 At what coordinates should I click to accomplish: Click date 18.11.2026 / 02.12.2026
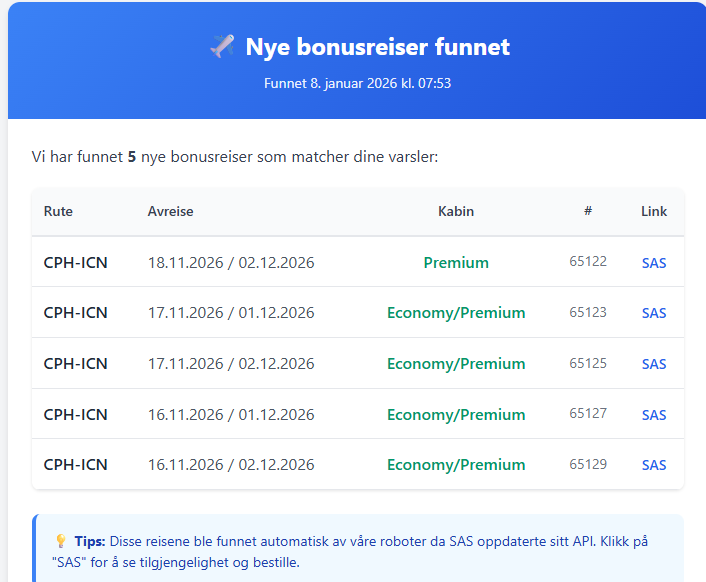(x=231, y=263)
